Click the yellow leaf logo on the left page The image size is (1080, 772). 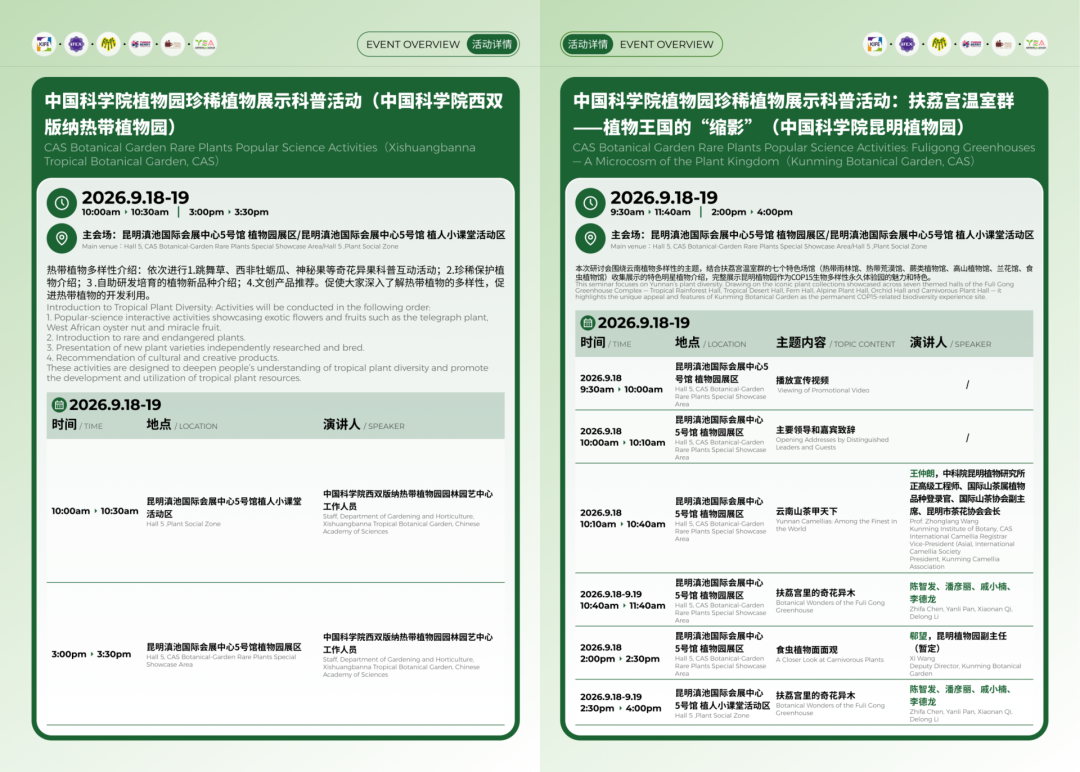[108, 44]
